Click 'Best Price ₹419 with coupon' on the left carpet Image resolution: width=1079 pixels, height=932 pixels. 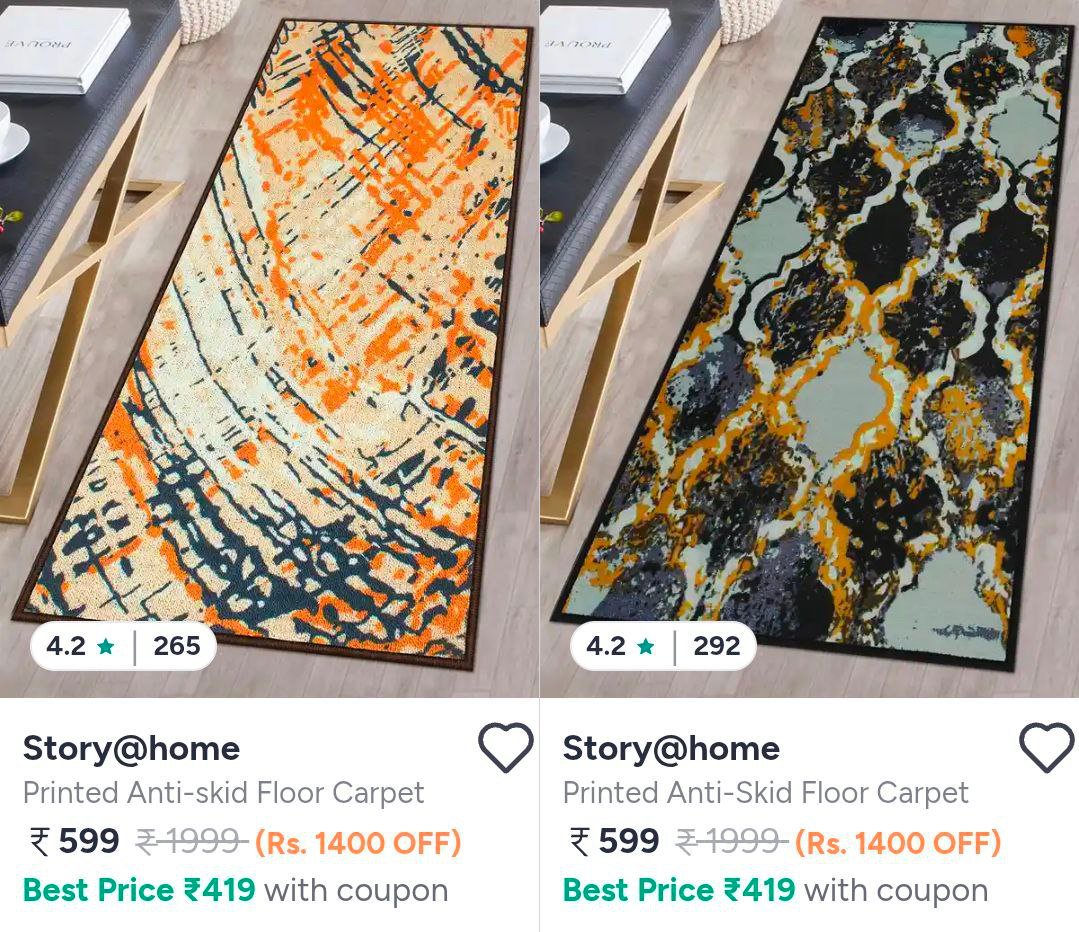[x=235, y=890]
